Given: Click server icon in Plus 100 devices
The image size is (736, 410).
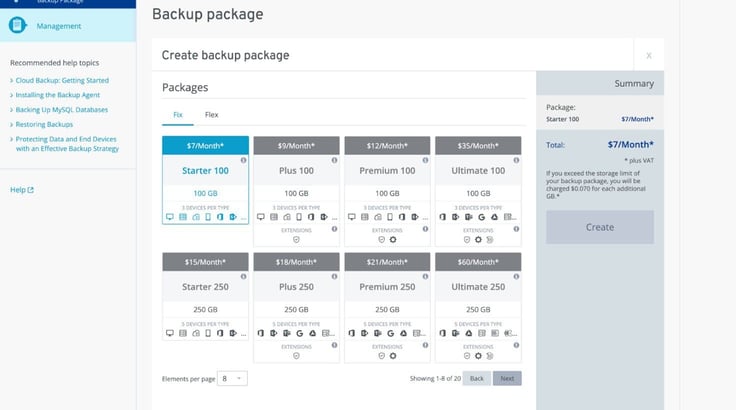Looking at the screenshot, I should click(274, 217).
